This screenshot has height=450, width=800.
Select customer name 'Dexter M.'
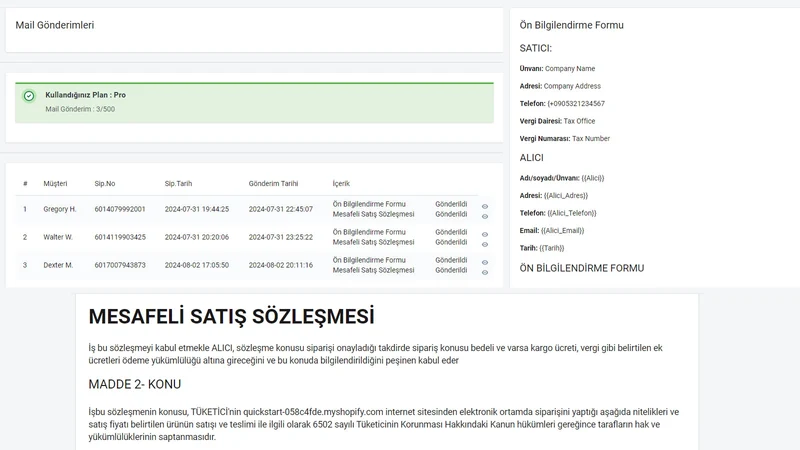point(58,265)
